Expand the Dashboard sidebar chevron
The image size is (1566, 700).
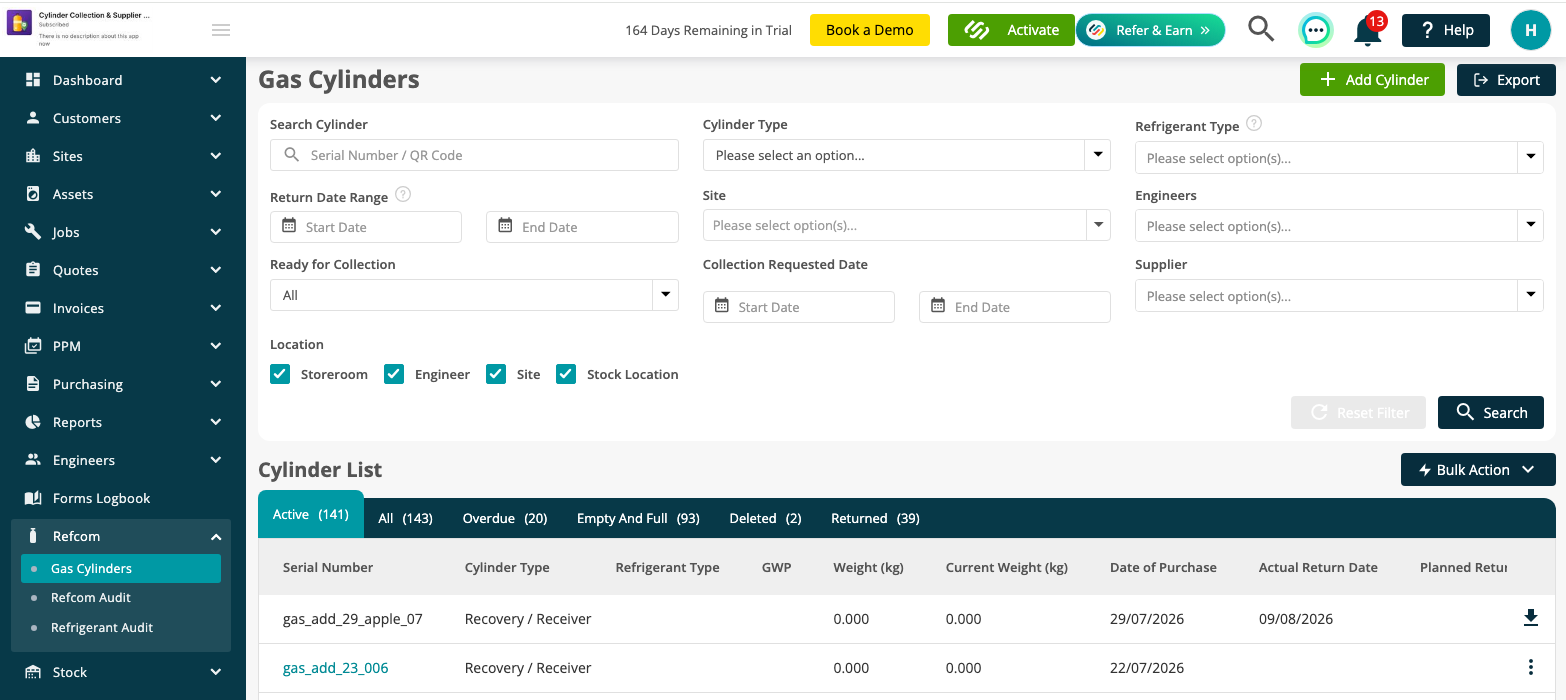click(x=216, y=80)
